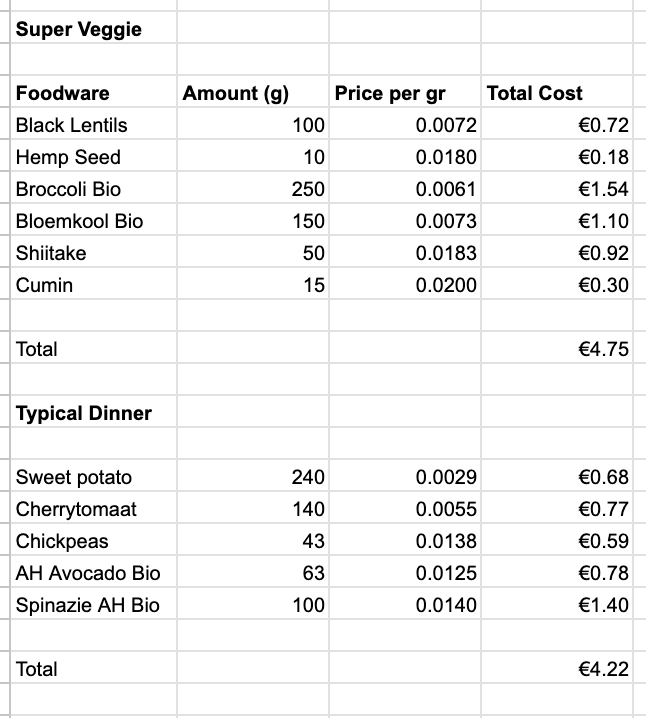This screenshot has height=718, width=646.
Task: Click the Black Lentils cell
Action: [x=72, y=125]
